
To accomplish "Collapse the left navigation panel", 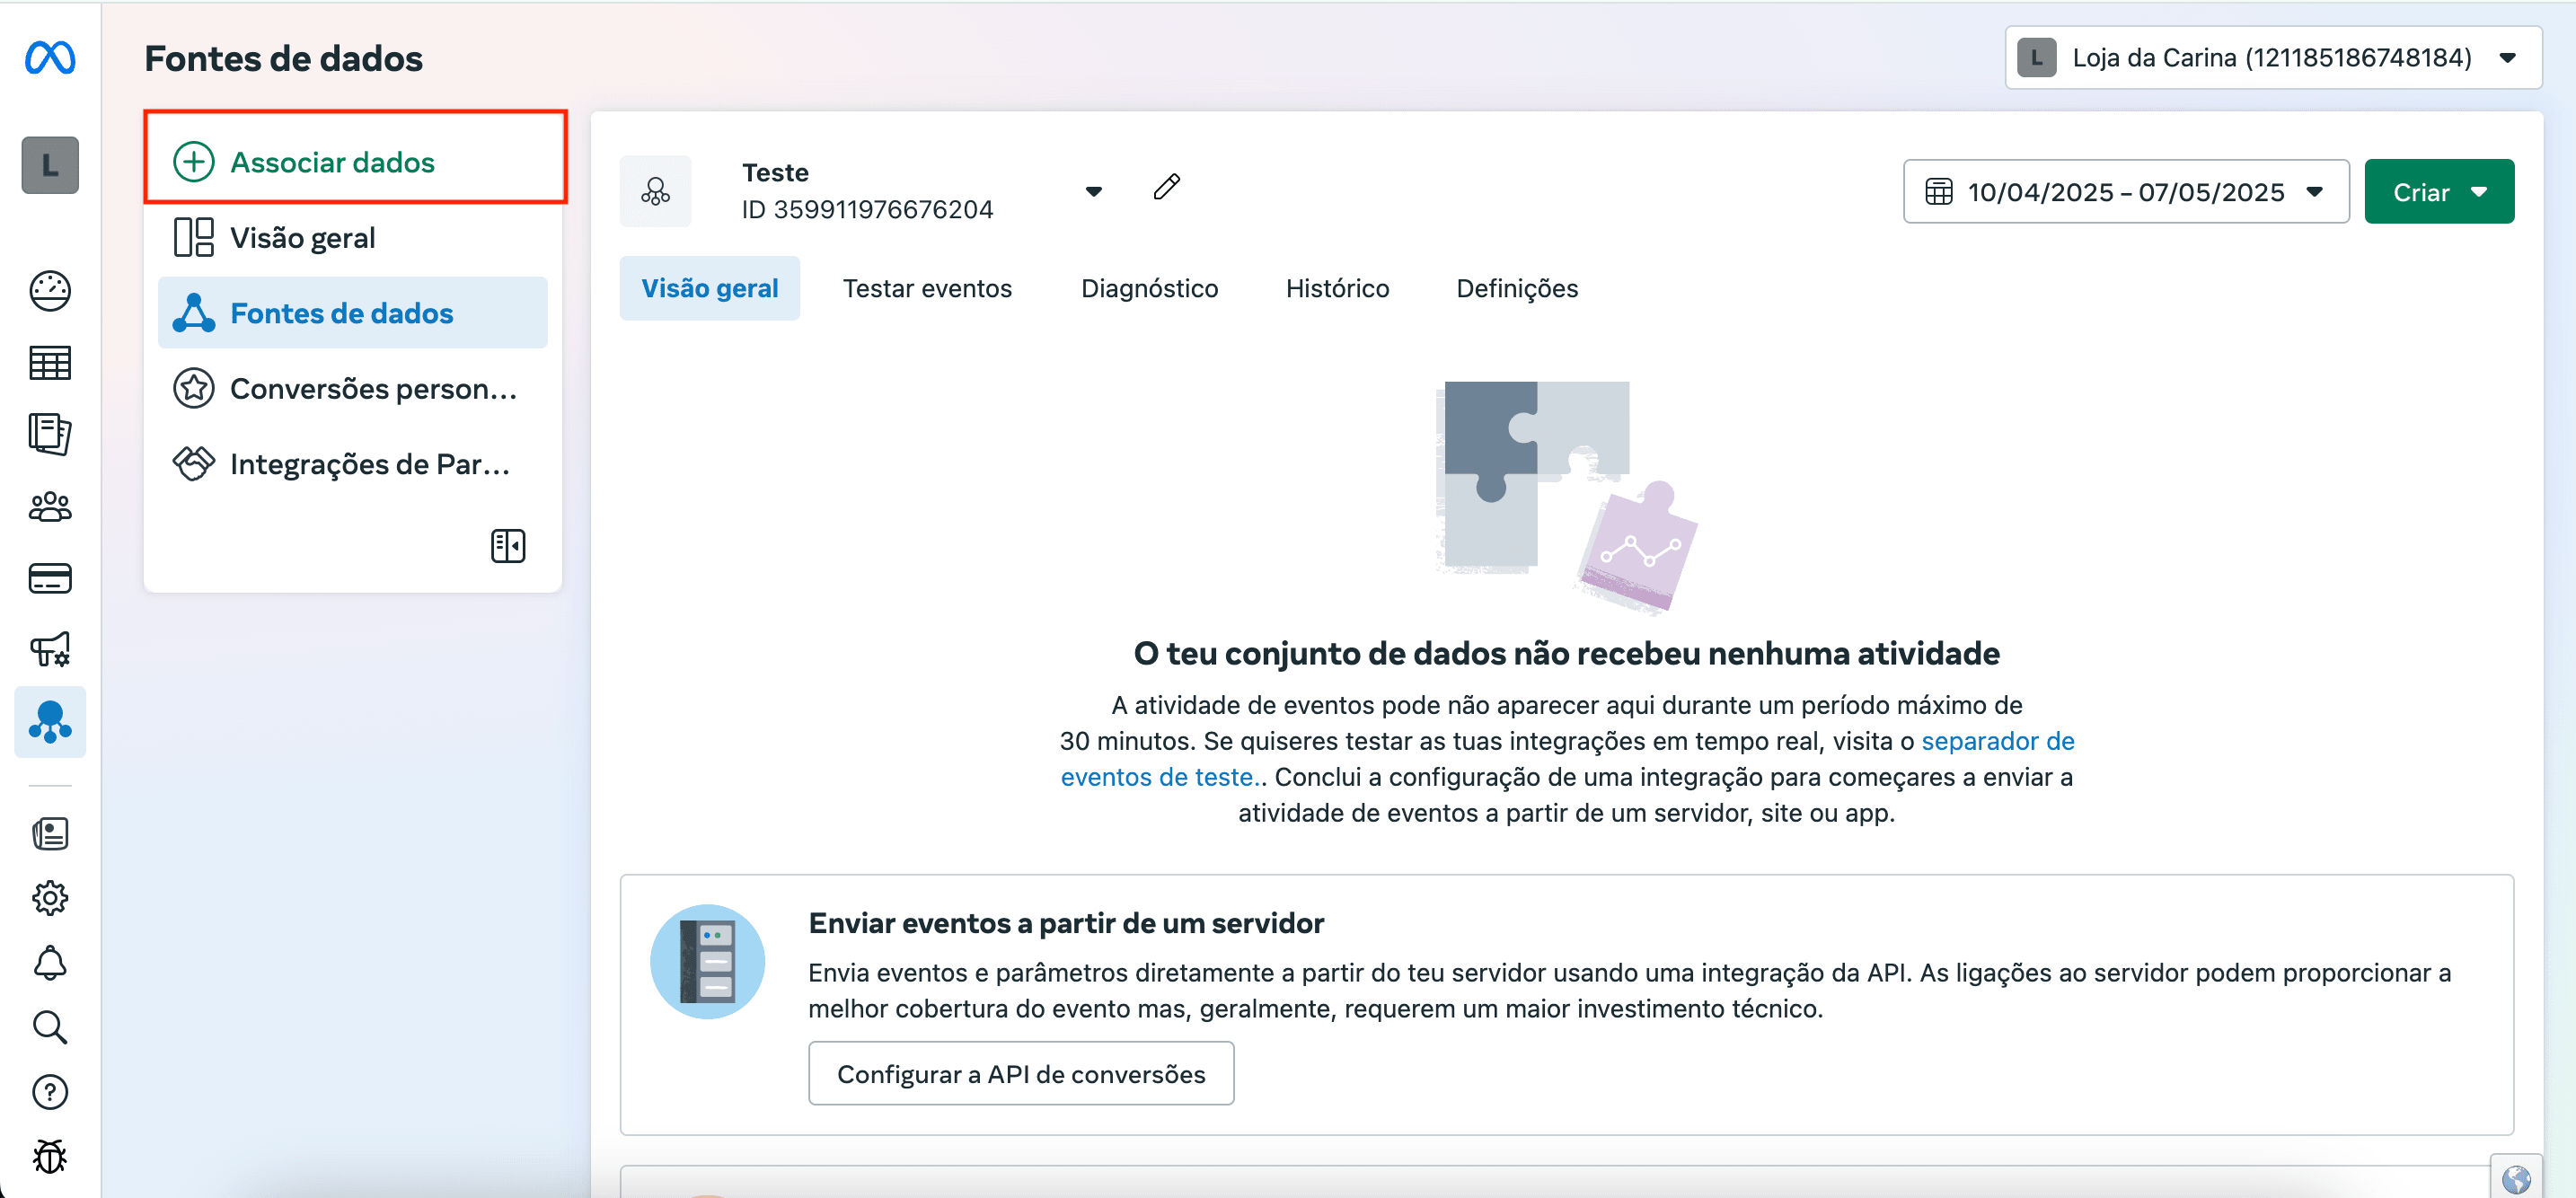I will 507,546.
